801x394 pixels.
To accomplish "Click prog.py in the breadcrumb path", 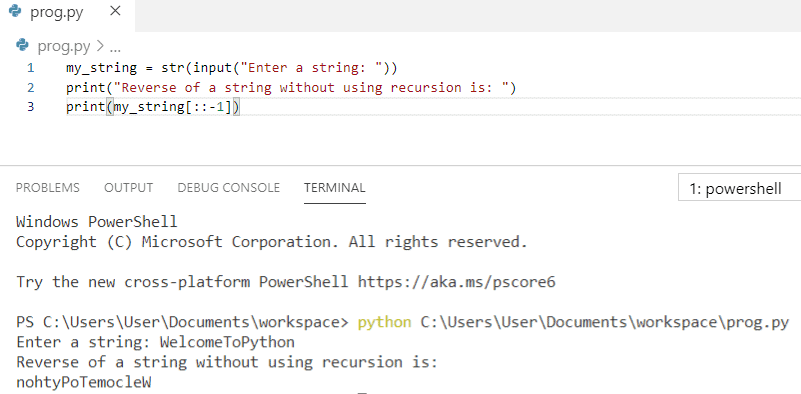I will (x=64, y=47).
